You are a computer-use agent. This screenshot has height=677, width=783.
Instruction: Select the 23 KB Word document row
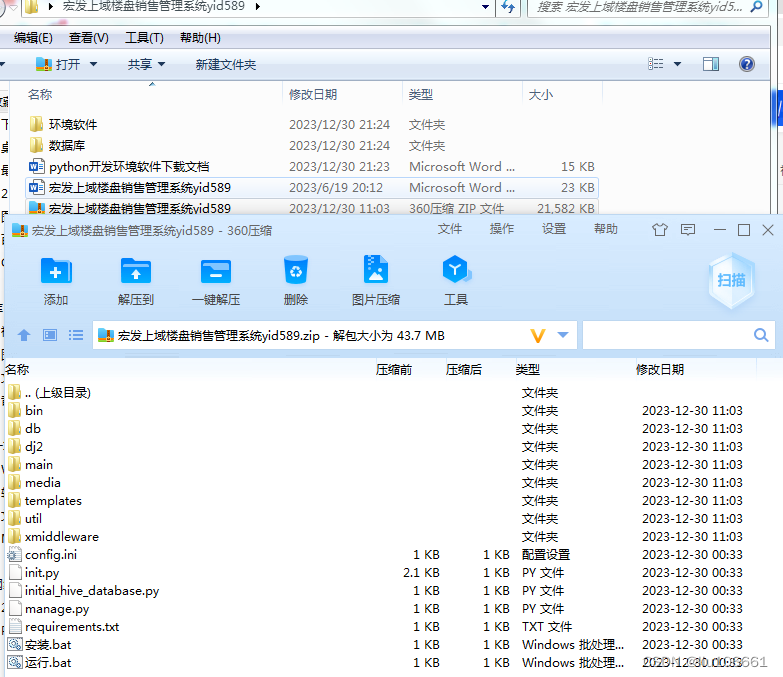click(x=312, y=188)
